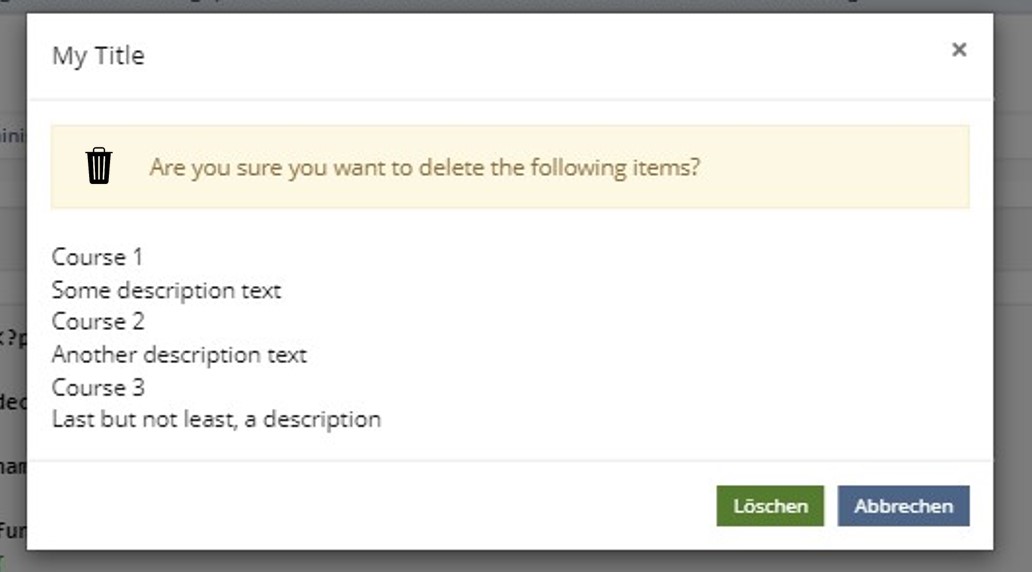
Task: Click "Last but not least, a description"
Action: click(x=216, y=419)
